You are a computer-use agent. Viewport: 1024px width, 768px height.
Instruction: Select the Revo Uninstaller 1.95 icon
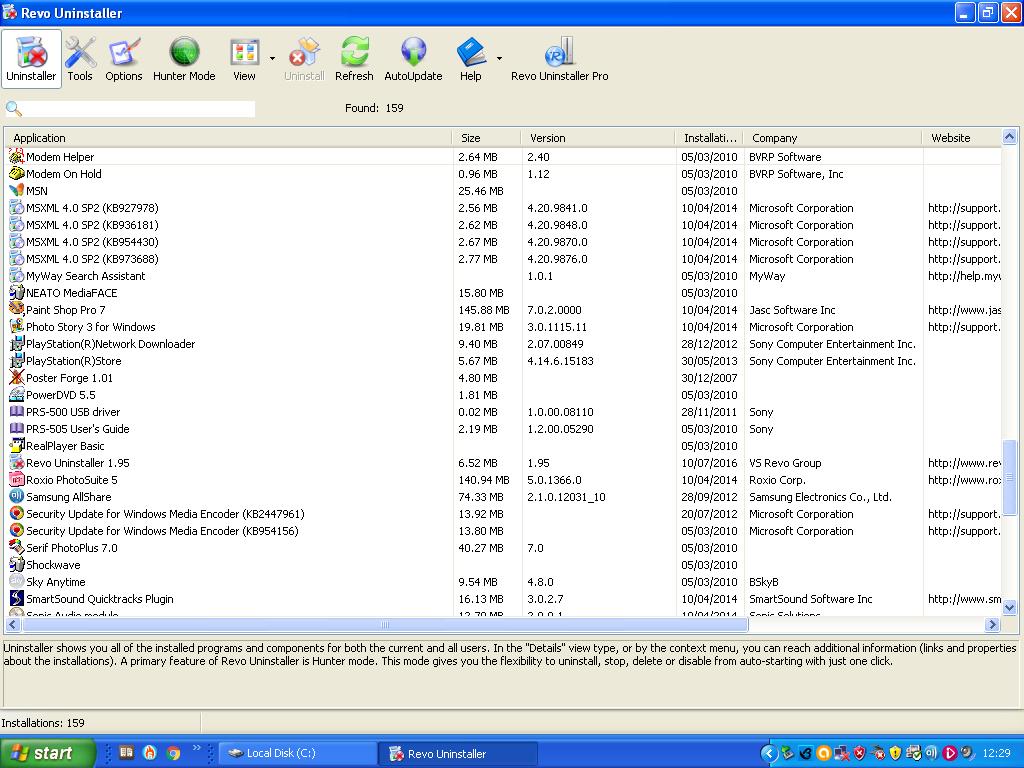(x=16, y=462)
